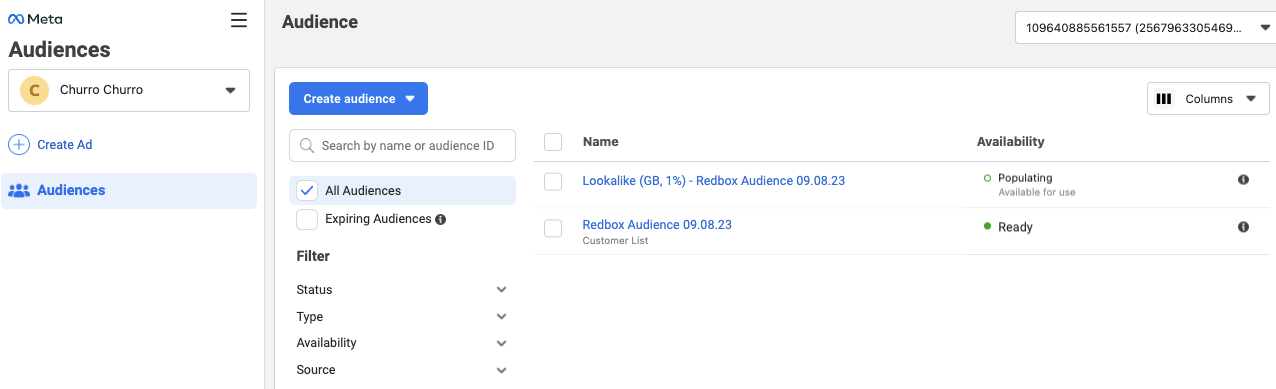
Task: Click the Audiences people icon in sidebar
Action: pyautogui.click(x=19, y=190)
